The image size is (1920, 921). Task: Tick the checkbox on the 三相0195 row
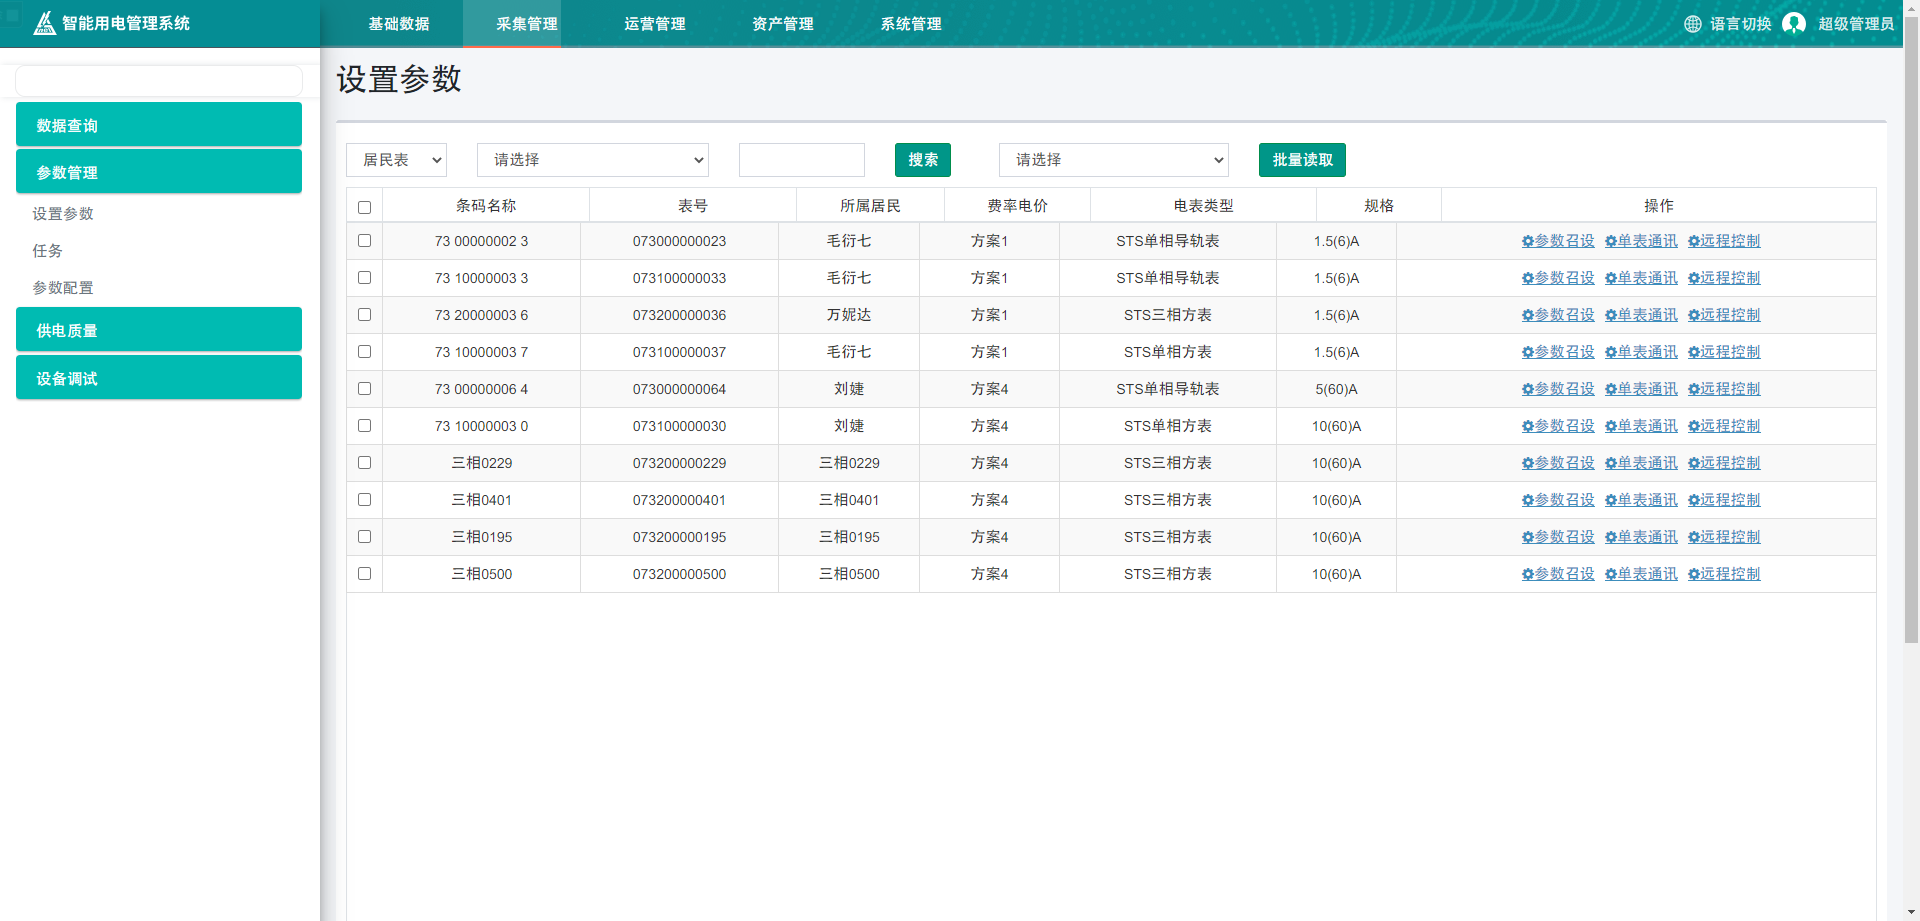pos(364,537)
